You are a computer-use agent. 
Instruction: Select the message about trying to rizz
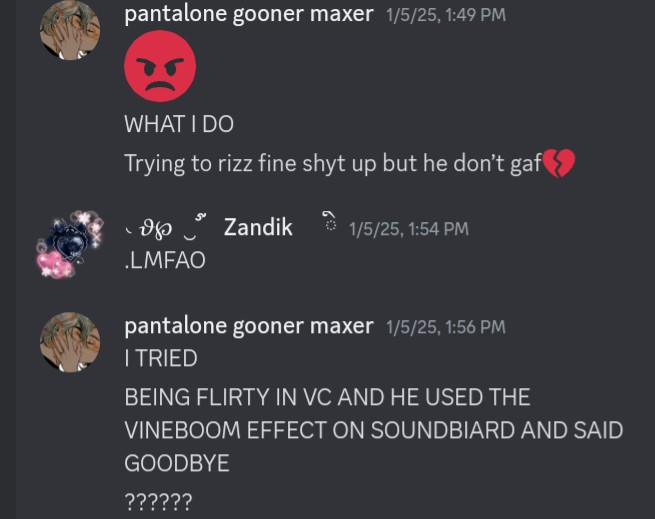(350, 163)
